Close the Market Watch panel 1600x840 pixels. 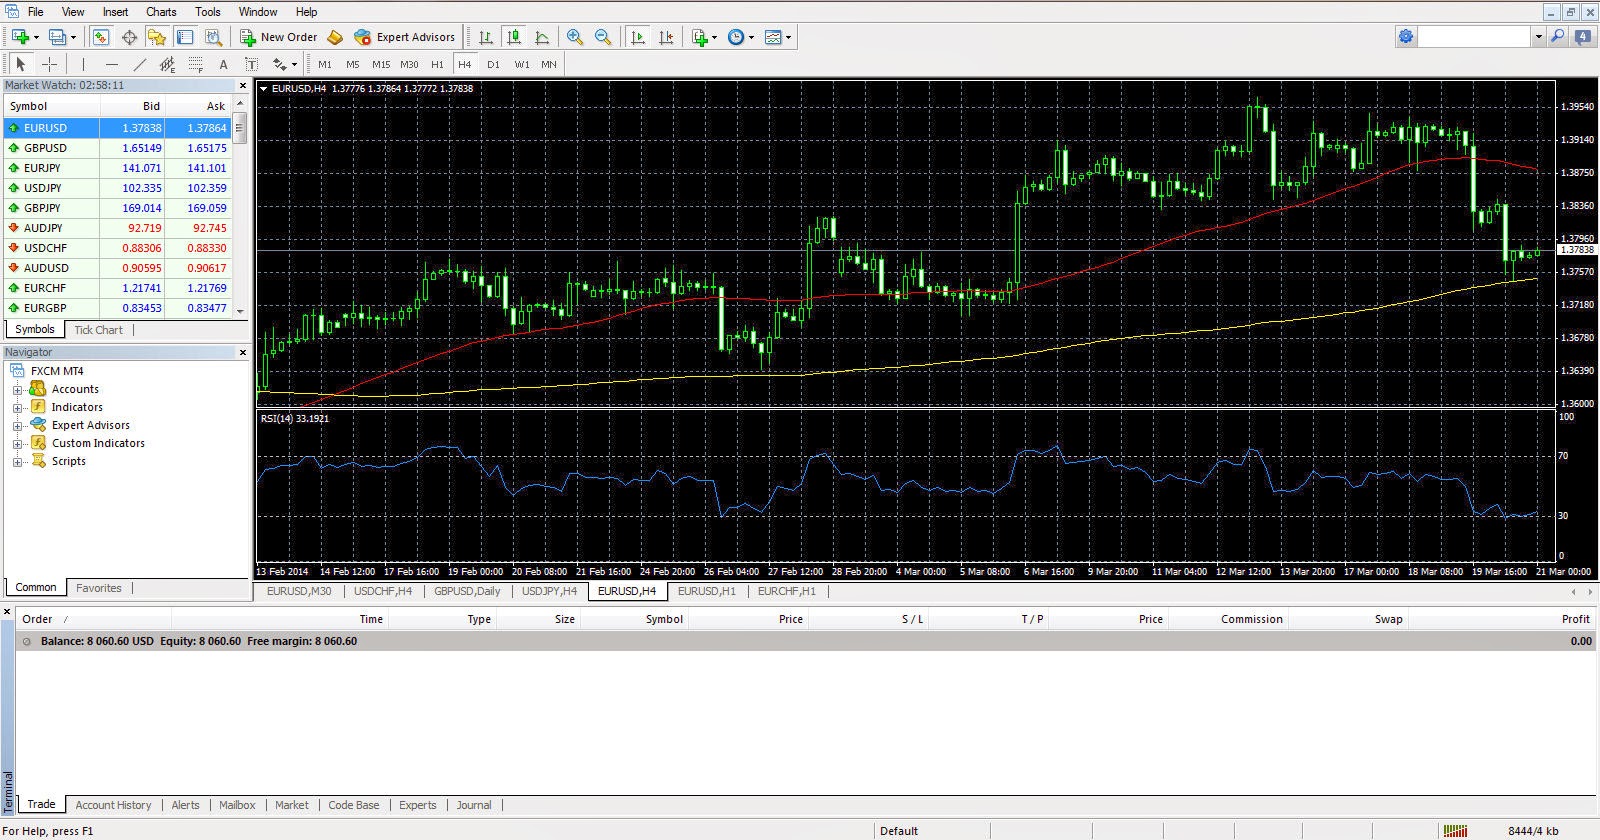242,85
